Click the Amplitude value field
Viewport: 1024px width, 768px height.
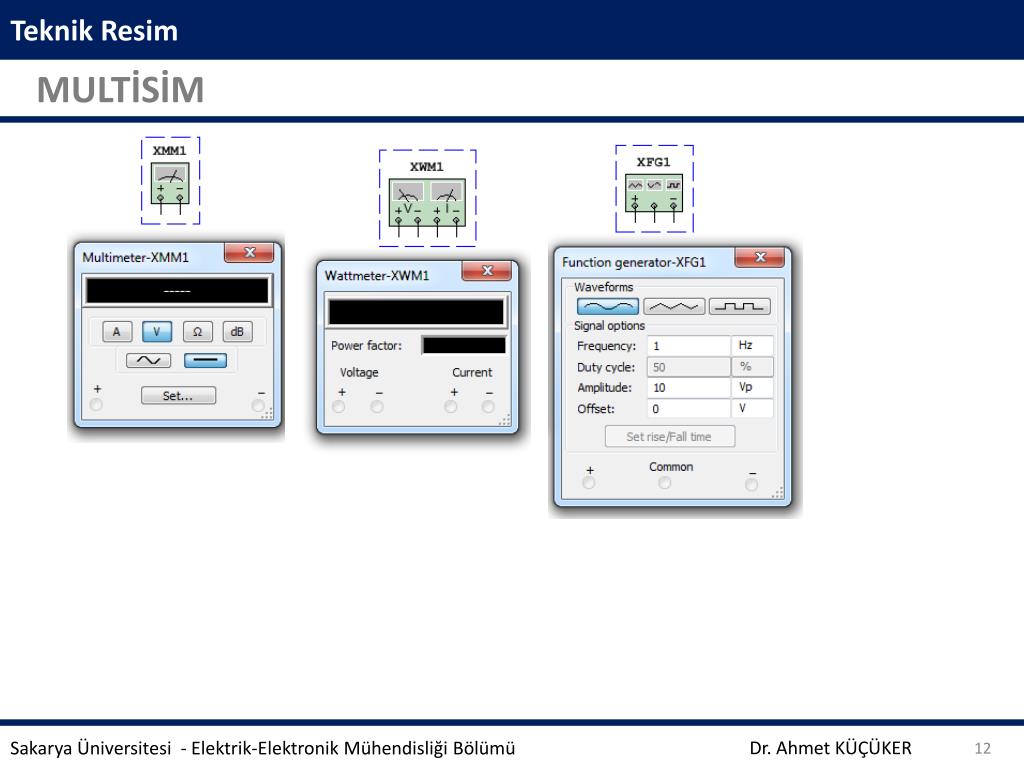688,388
